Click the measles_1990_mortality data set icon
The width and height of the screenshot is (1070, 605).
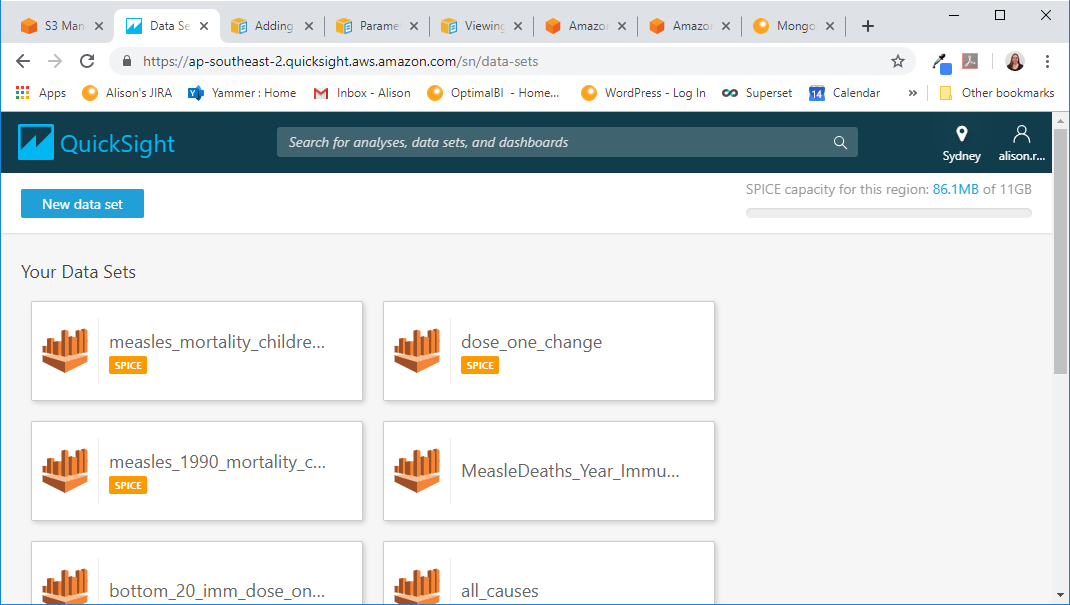point(66,471)
